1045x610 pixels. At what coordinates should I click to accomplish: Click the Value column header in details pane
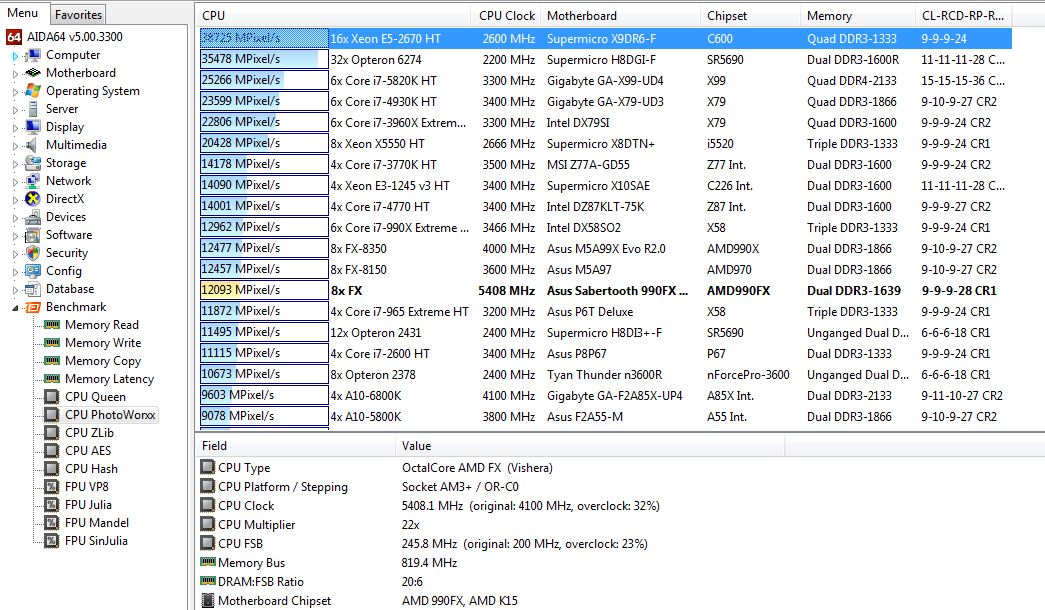[x=590, y=446]
